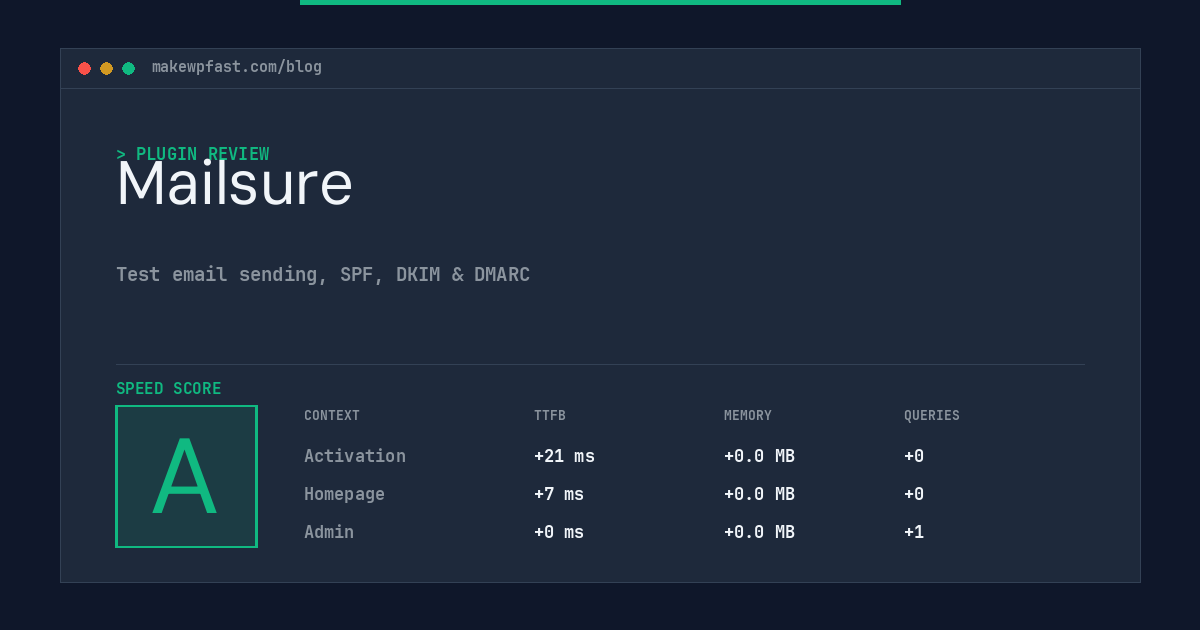1200x630 pixels.
Task: Click the Activation row queries value +0
Action: pos(914,456)
